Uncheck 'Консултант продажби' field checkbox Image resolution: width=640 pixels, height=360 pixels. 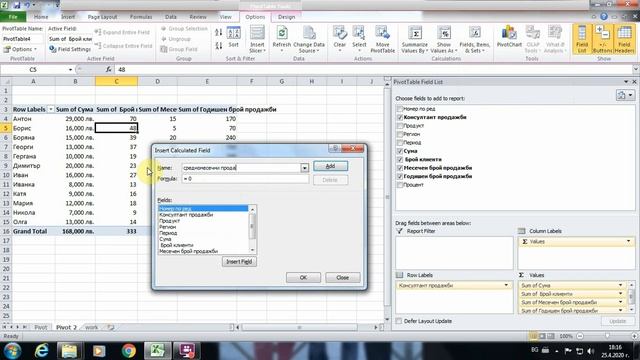400,117
